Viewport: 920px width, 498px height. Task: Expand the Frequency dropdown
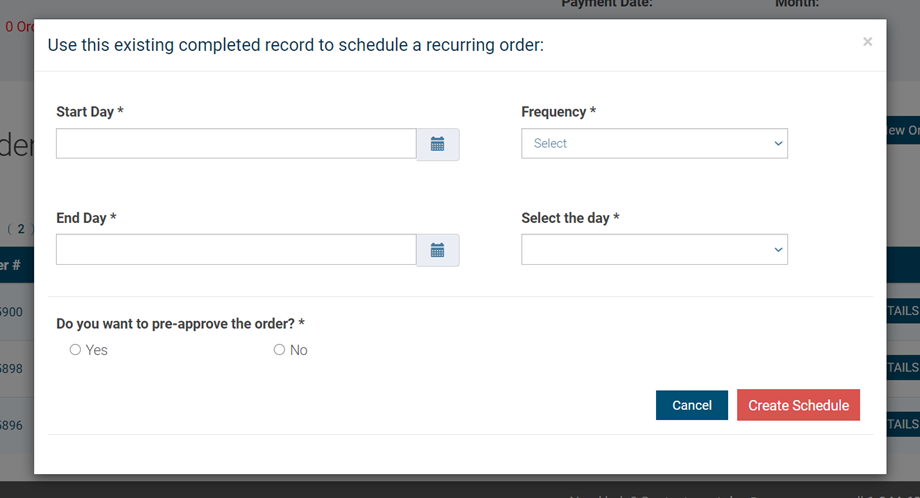pos(654,144)
